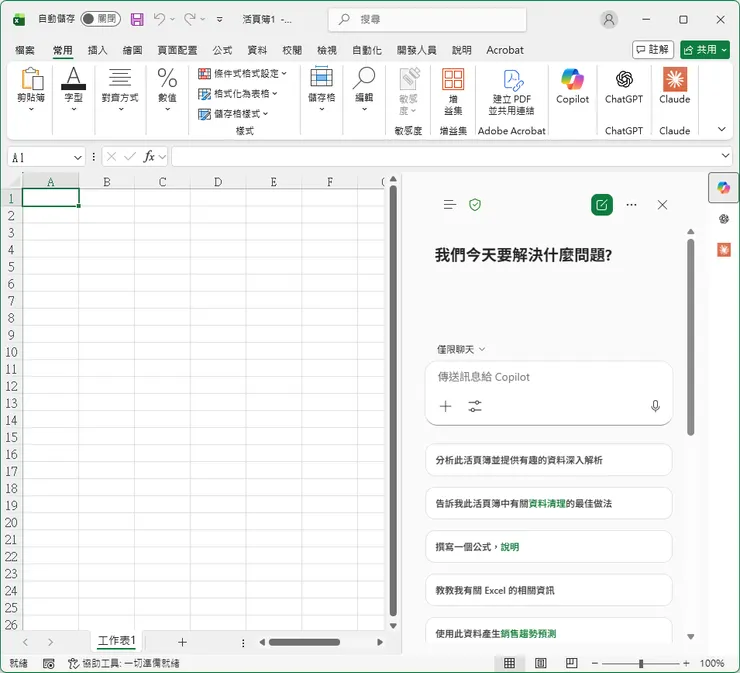Image resolution: width=740 pixels, height=673 pixels.
Task: Click the zoom slider handle
Action: (x=641, y=664)
